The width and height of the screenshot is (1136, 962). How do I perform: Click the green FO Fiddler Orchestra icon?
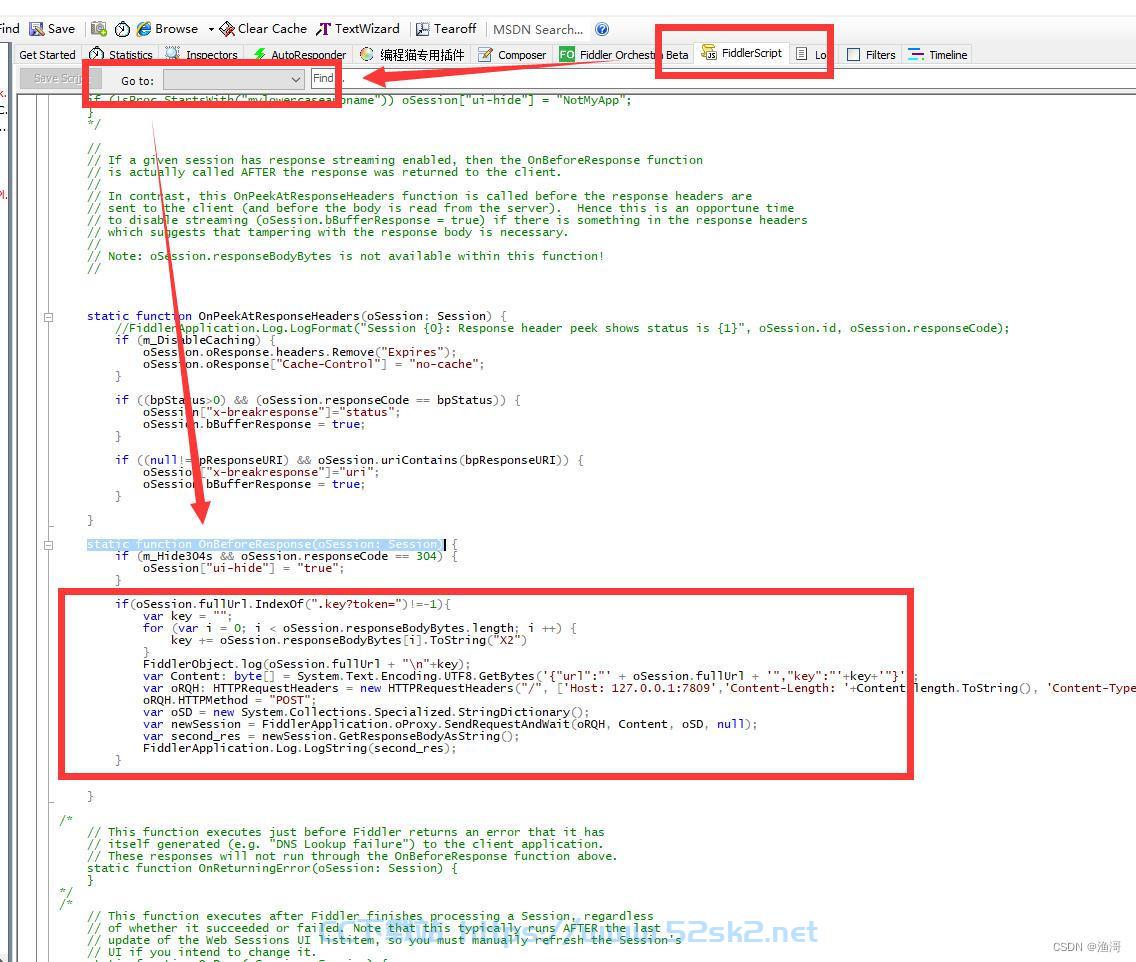[567, 54]
